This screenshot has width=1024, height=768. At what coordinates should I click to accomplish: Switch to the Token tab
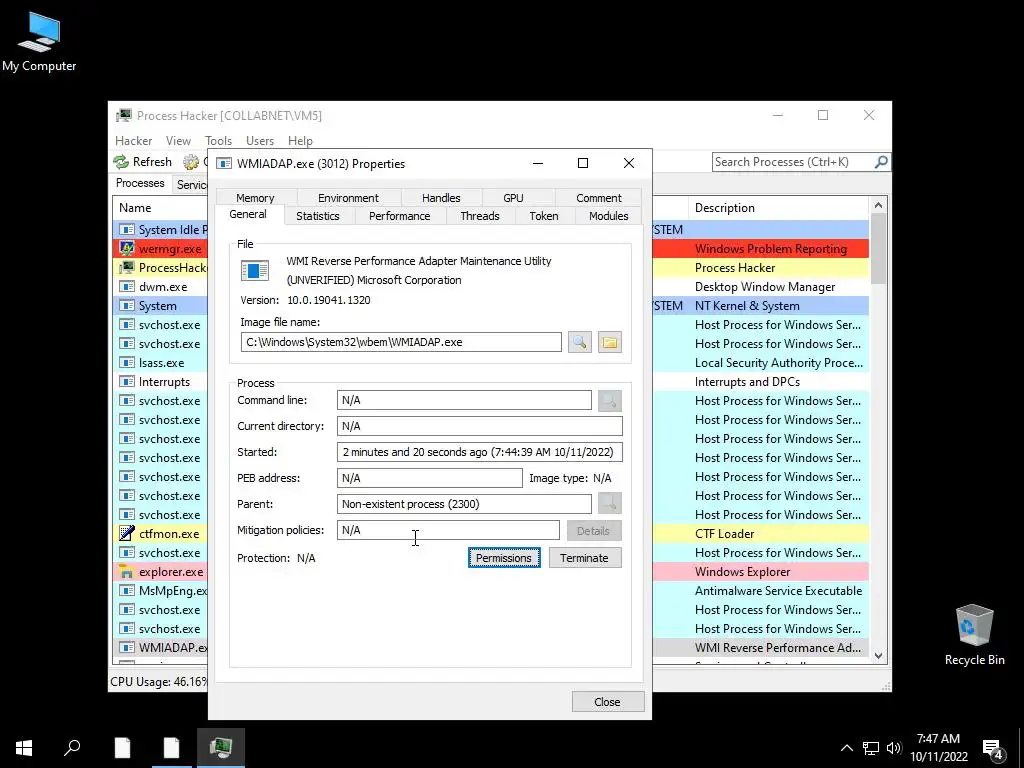[544, 216]
